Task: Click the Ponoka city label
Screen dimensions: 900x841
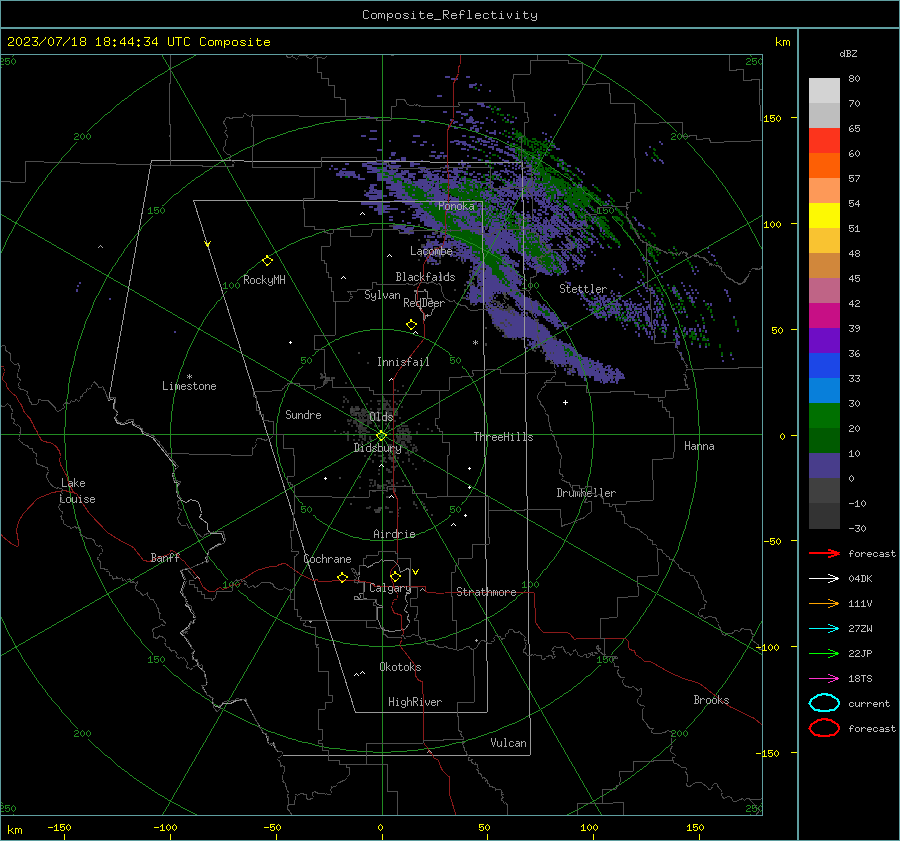Action: pos(456,206)
